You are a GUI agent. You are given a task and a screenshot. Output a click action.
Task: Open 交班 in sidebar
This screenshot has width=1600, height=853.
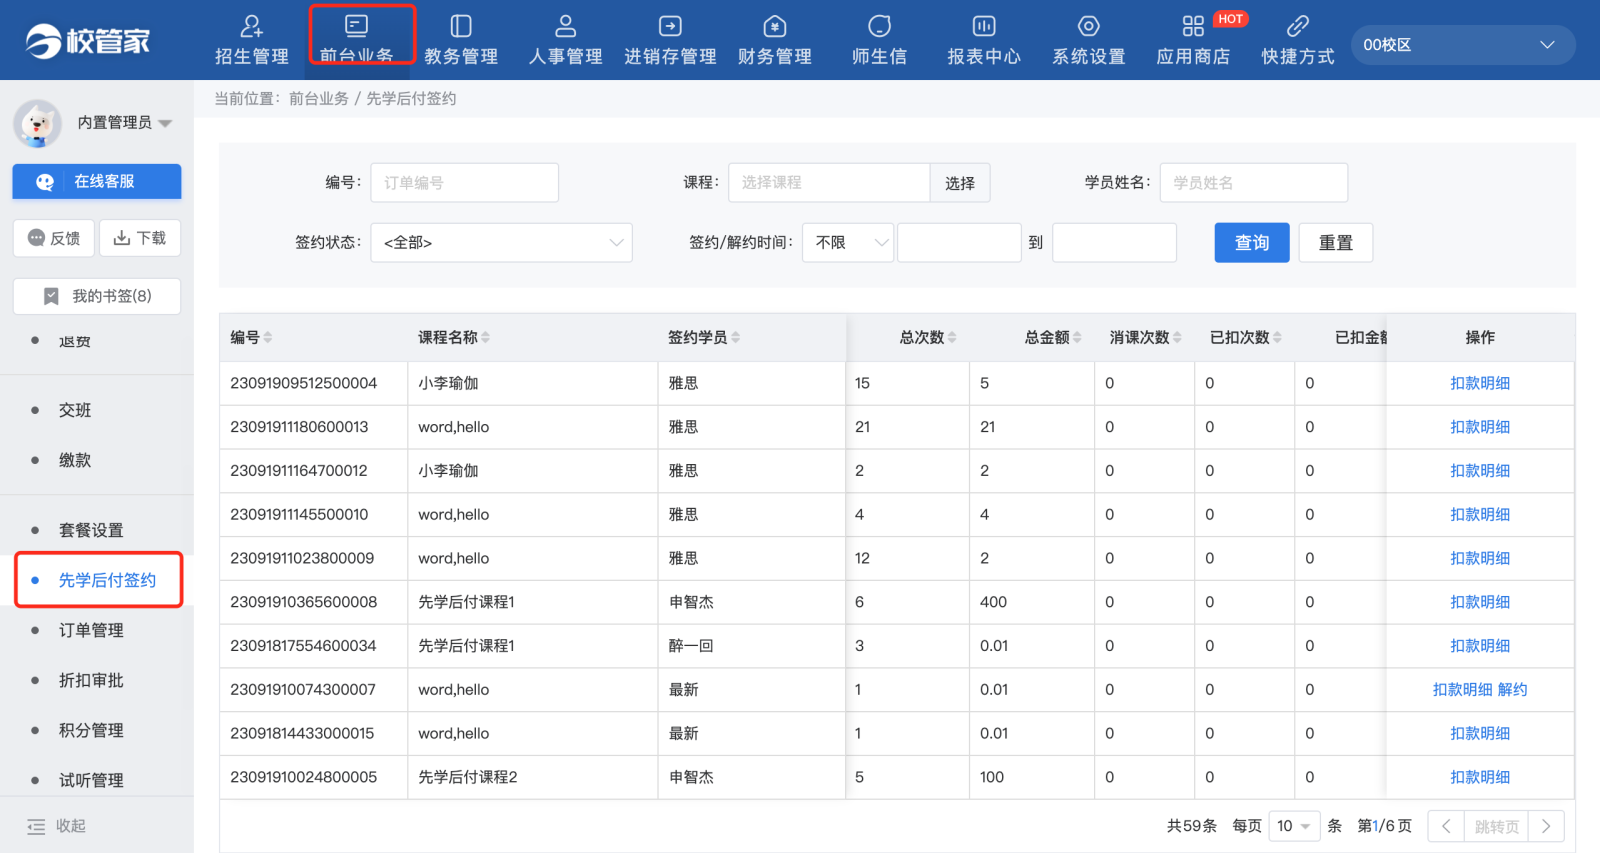[75, 410]
